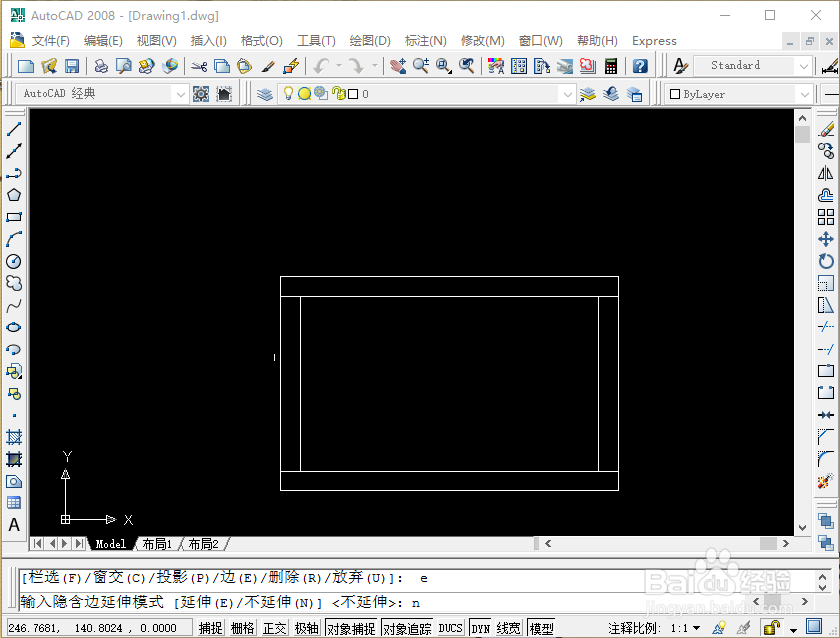This screenshot has height=638, width=840.
Task: Select the Array modify tool
Action: tap(826, 217)
